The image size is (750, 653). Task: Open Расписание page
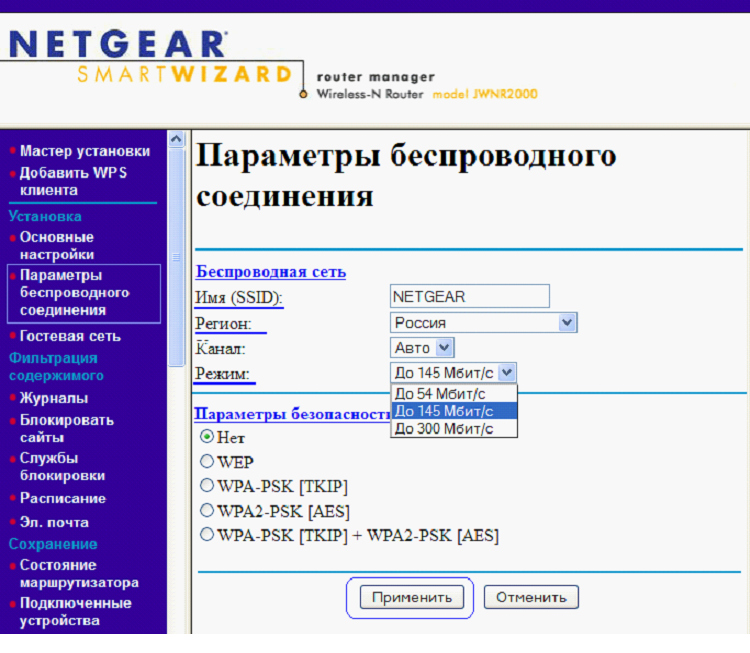[x=63, y=498]
